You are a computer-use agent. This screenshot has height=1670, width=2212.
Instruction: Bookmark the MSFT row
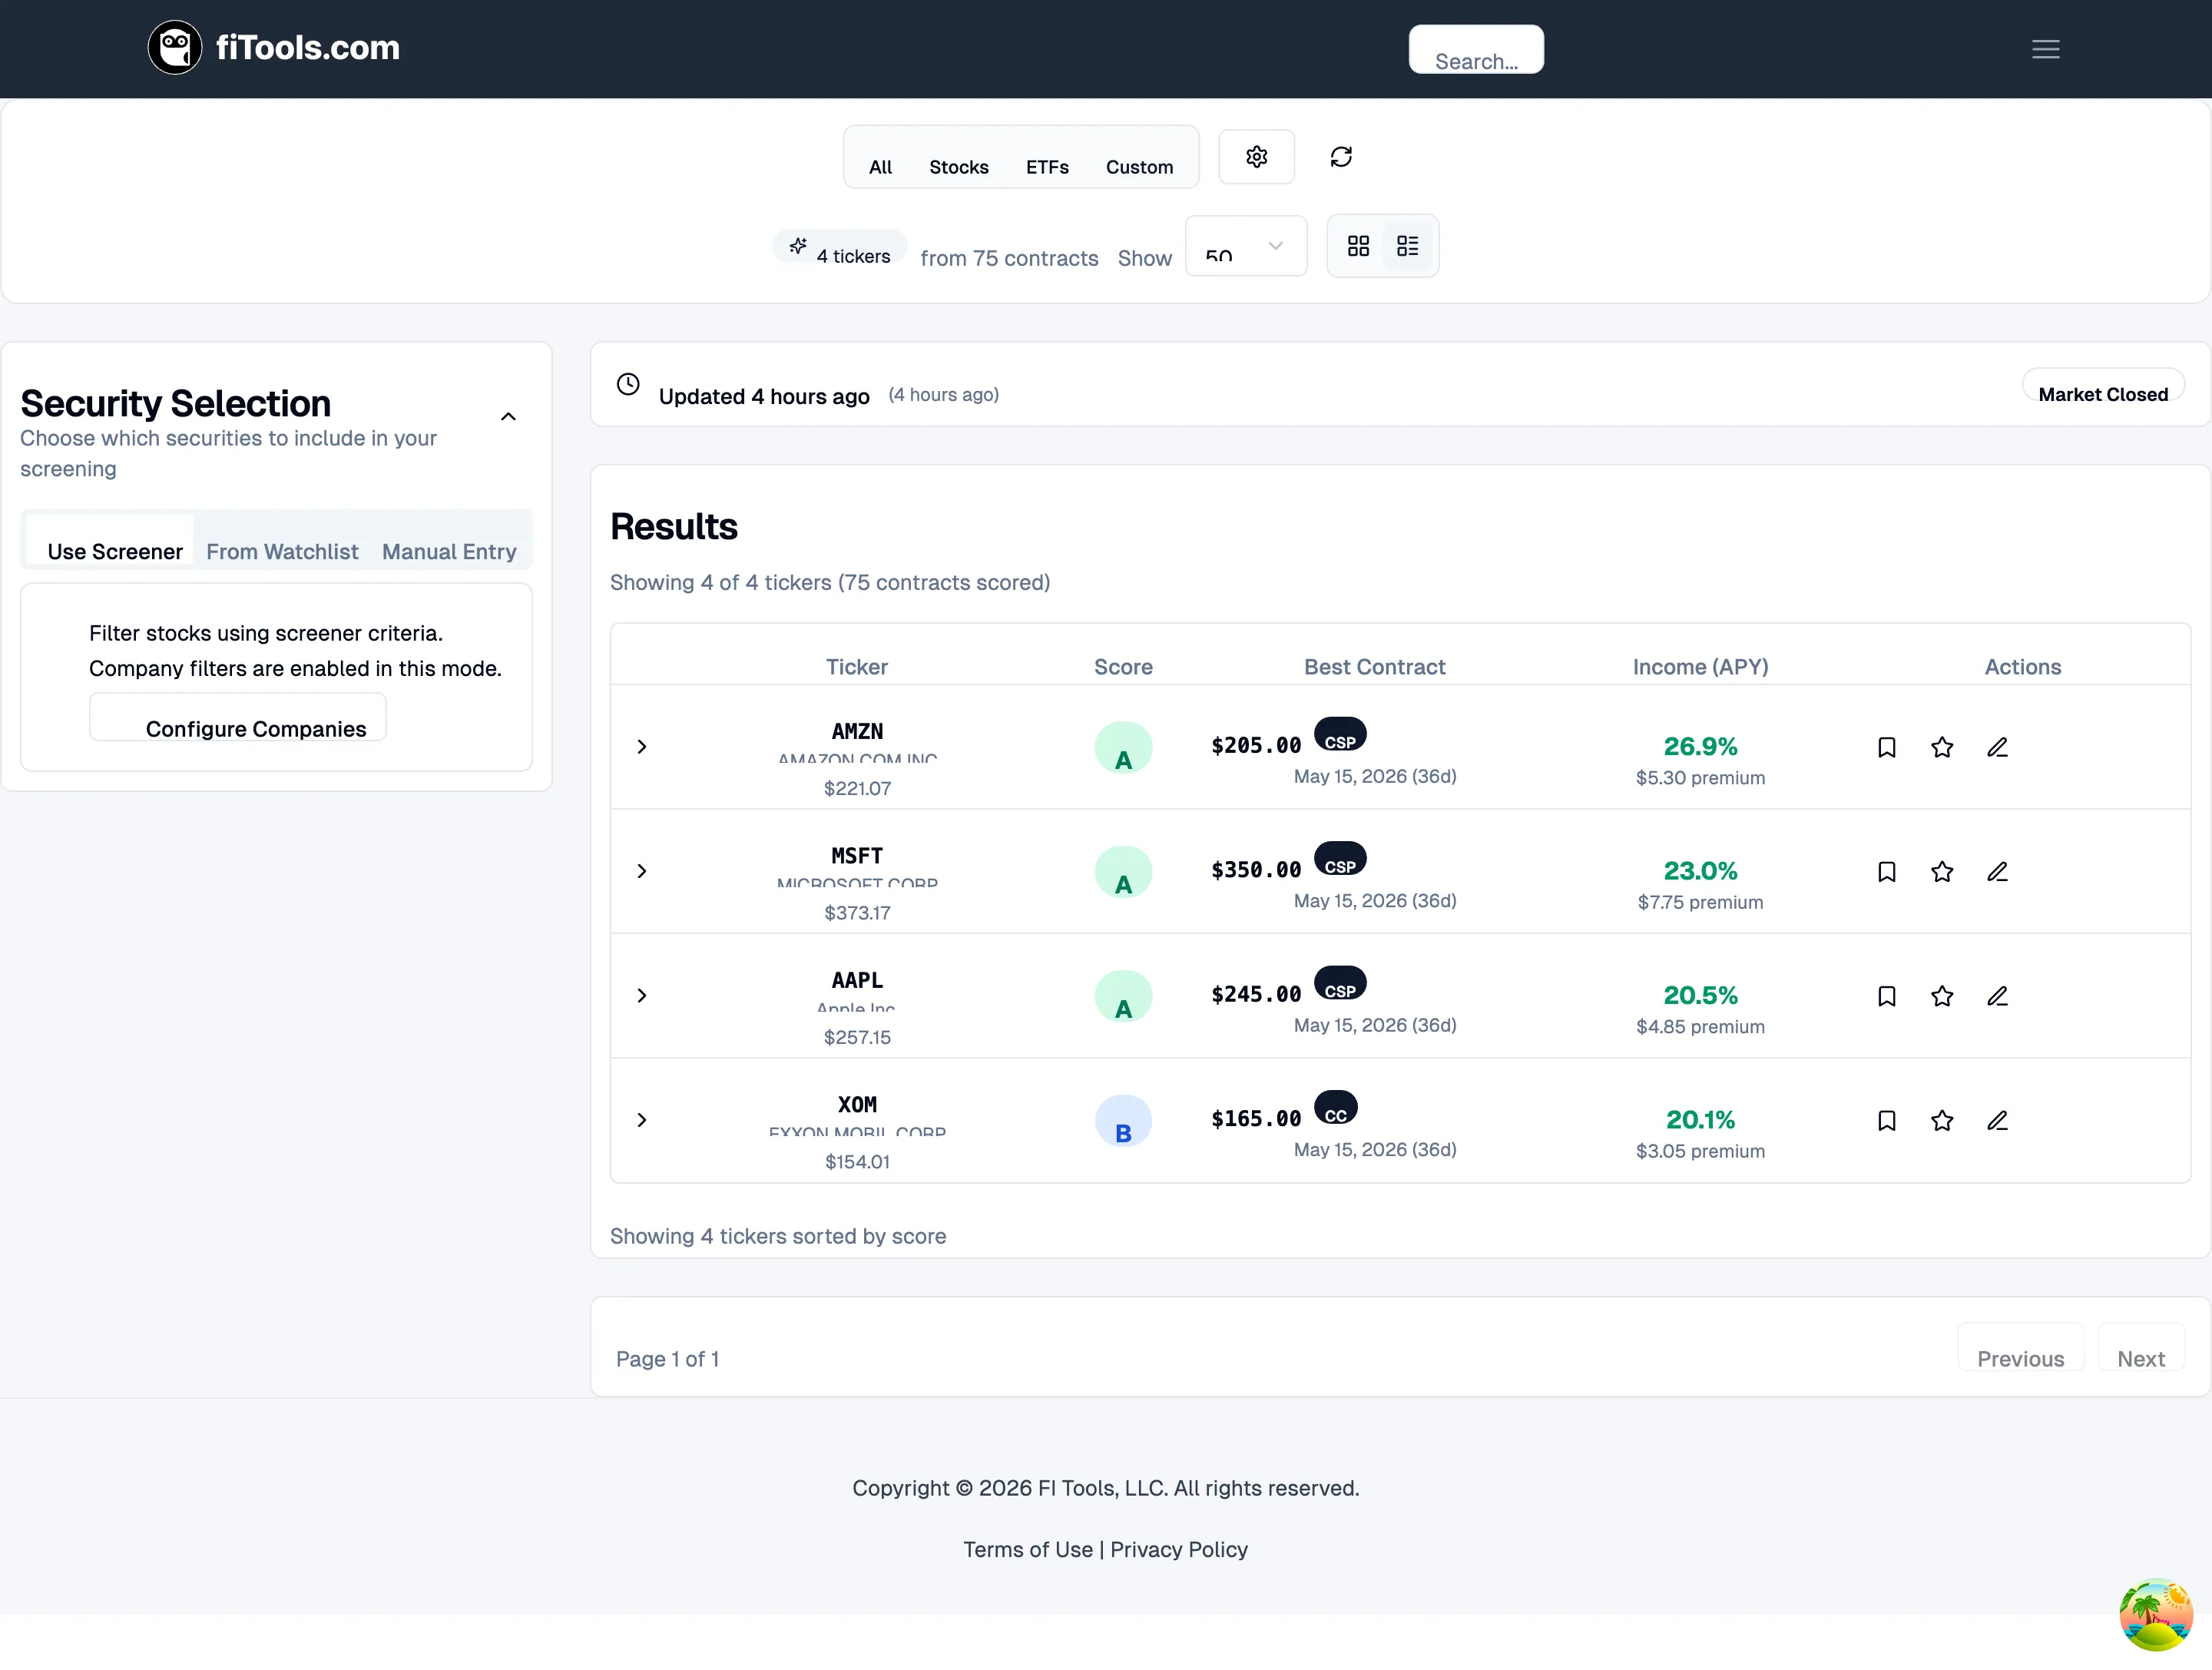coord(1886,872)
